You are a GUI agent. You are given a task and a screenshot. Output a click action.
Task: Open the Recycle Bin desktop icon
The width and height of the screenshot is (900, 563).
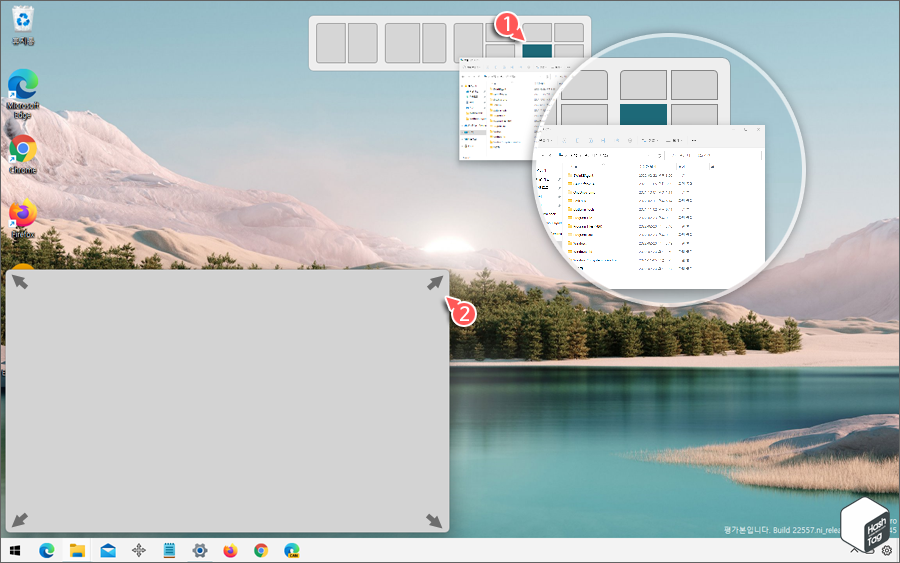[23, 26]
